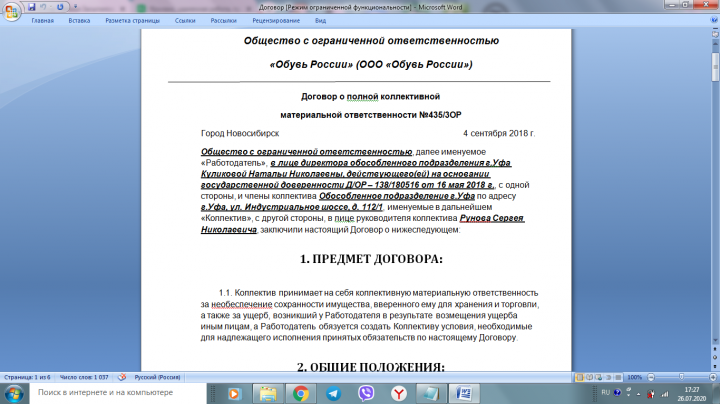The image size is (720, 404).
Task: Open word count 'Число слов: 1 037'
Action: click(x=84, y=377)
